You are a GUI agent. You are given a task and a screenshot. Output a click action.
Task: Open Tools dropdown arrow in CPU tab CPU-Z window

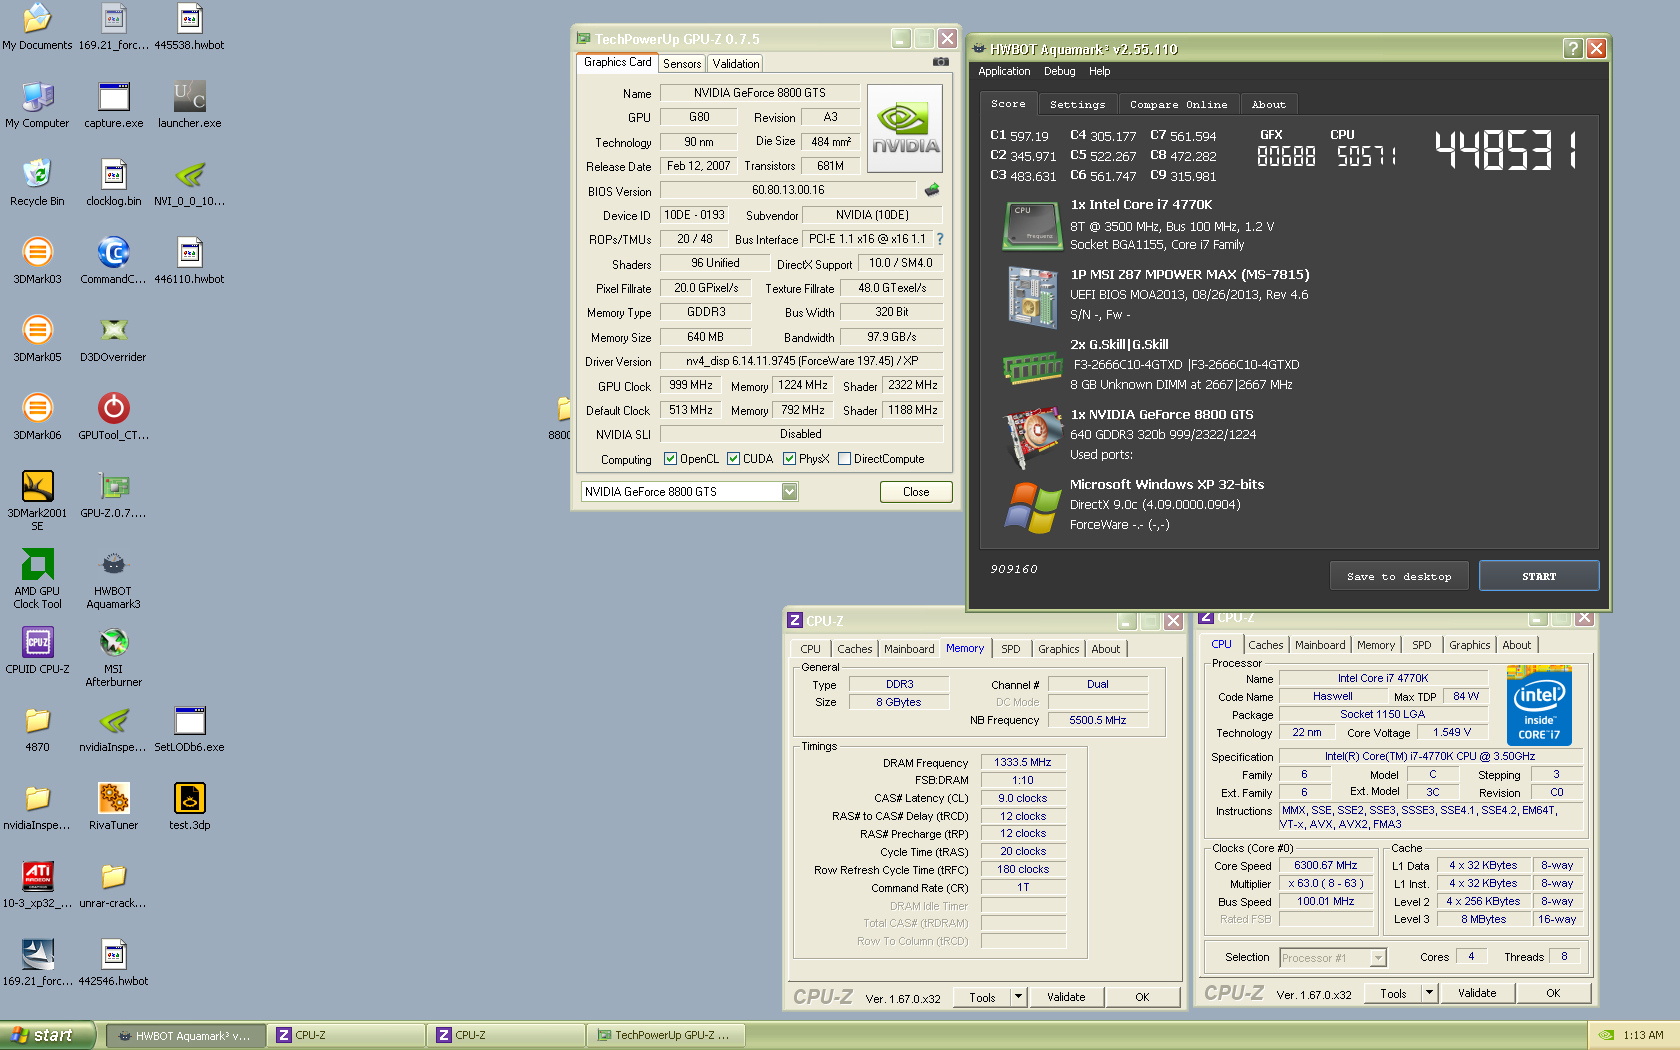pos(1429,993)
